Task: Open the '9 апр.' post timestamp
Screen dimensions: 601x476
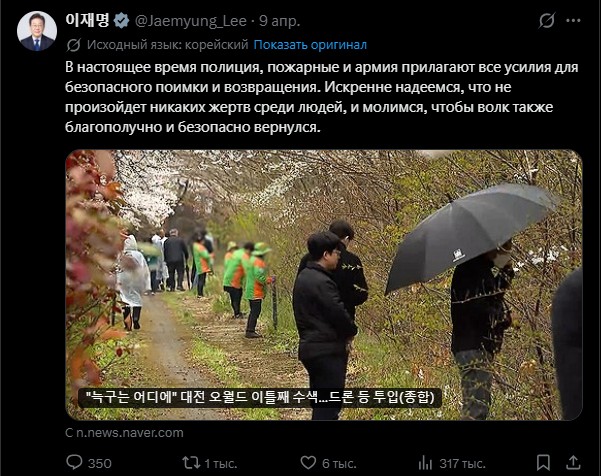Action: pos(279,21)
